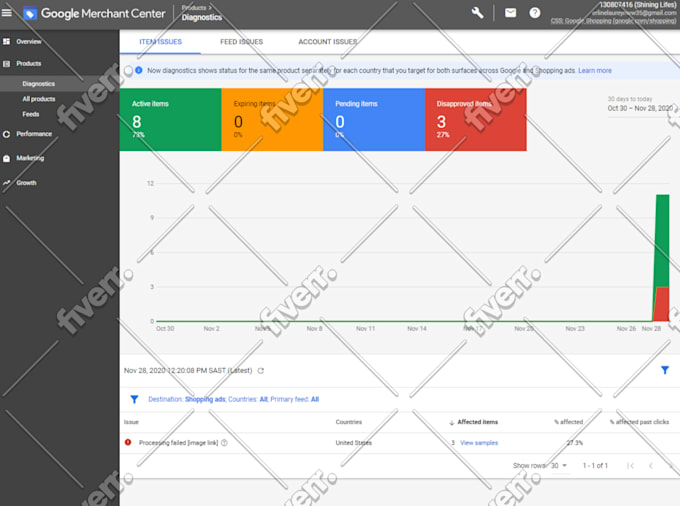
Task: Click the % affected column header
Action: click(569, 422)
